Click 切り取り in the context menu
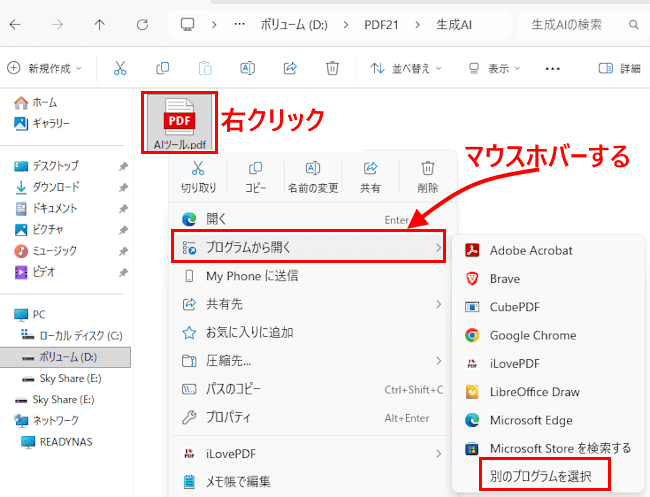Viewport: 650px width, 497px height. tap(199, 177)
